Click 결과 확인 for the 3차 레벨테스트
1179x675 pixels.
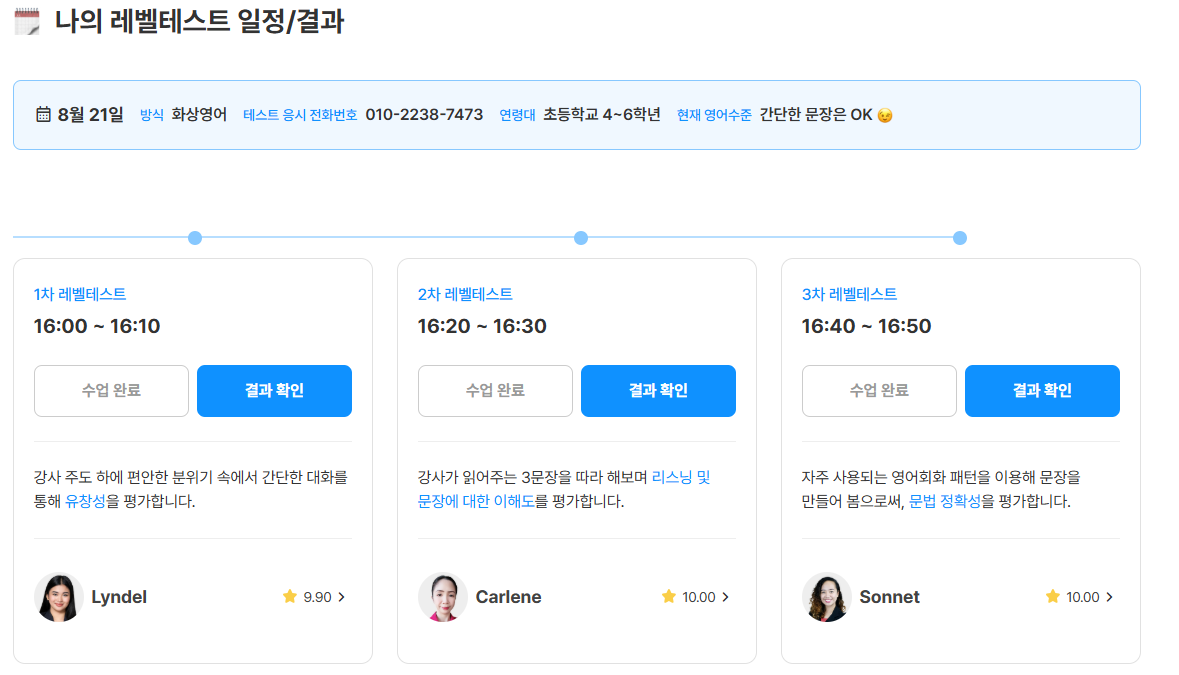[x=1042, y=391]
